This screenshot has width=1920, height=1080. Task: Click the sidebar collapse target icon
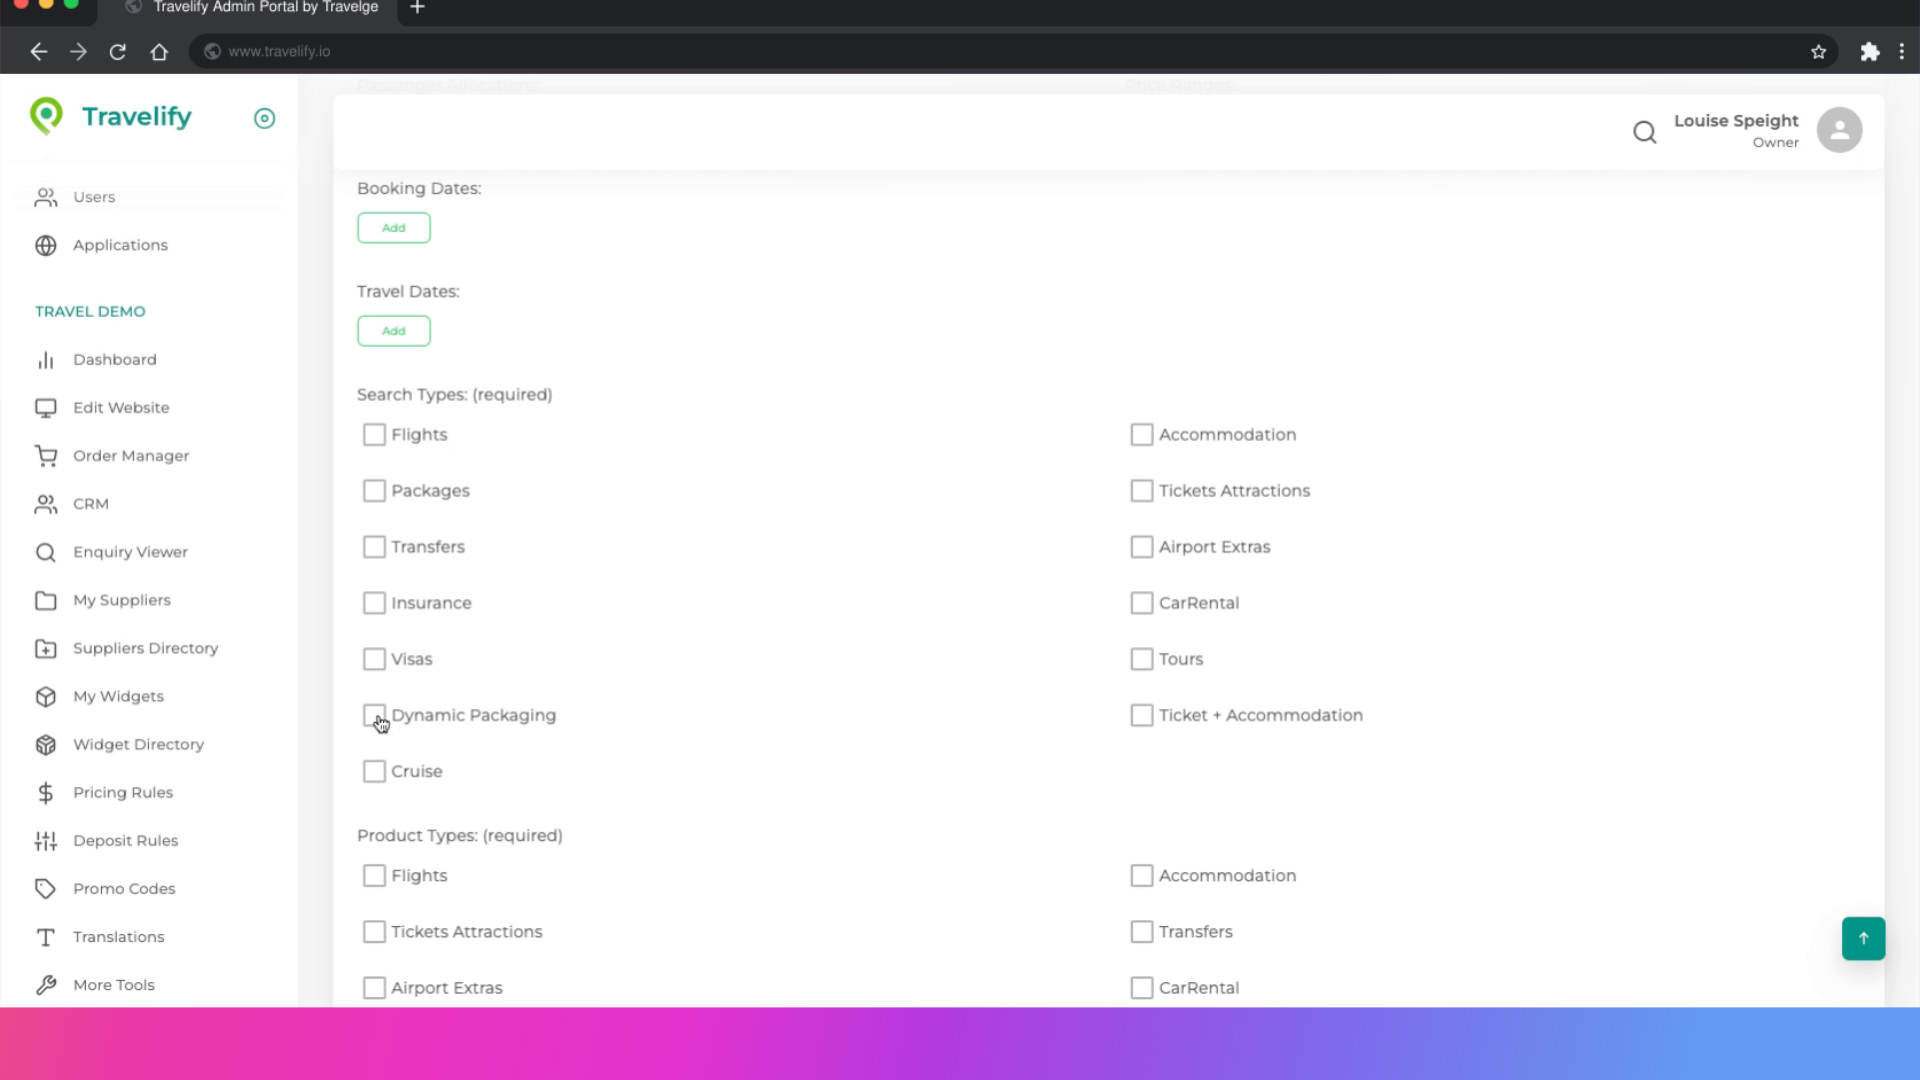264,118
